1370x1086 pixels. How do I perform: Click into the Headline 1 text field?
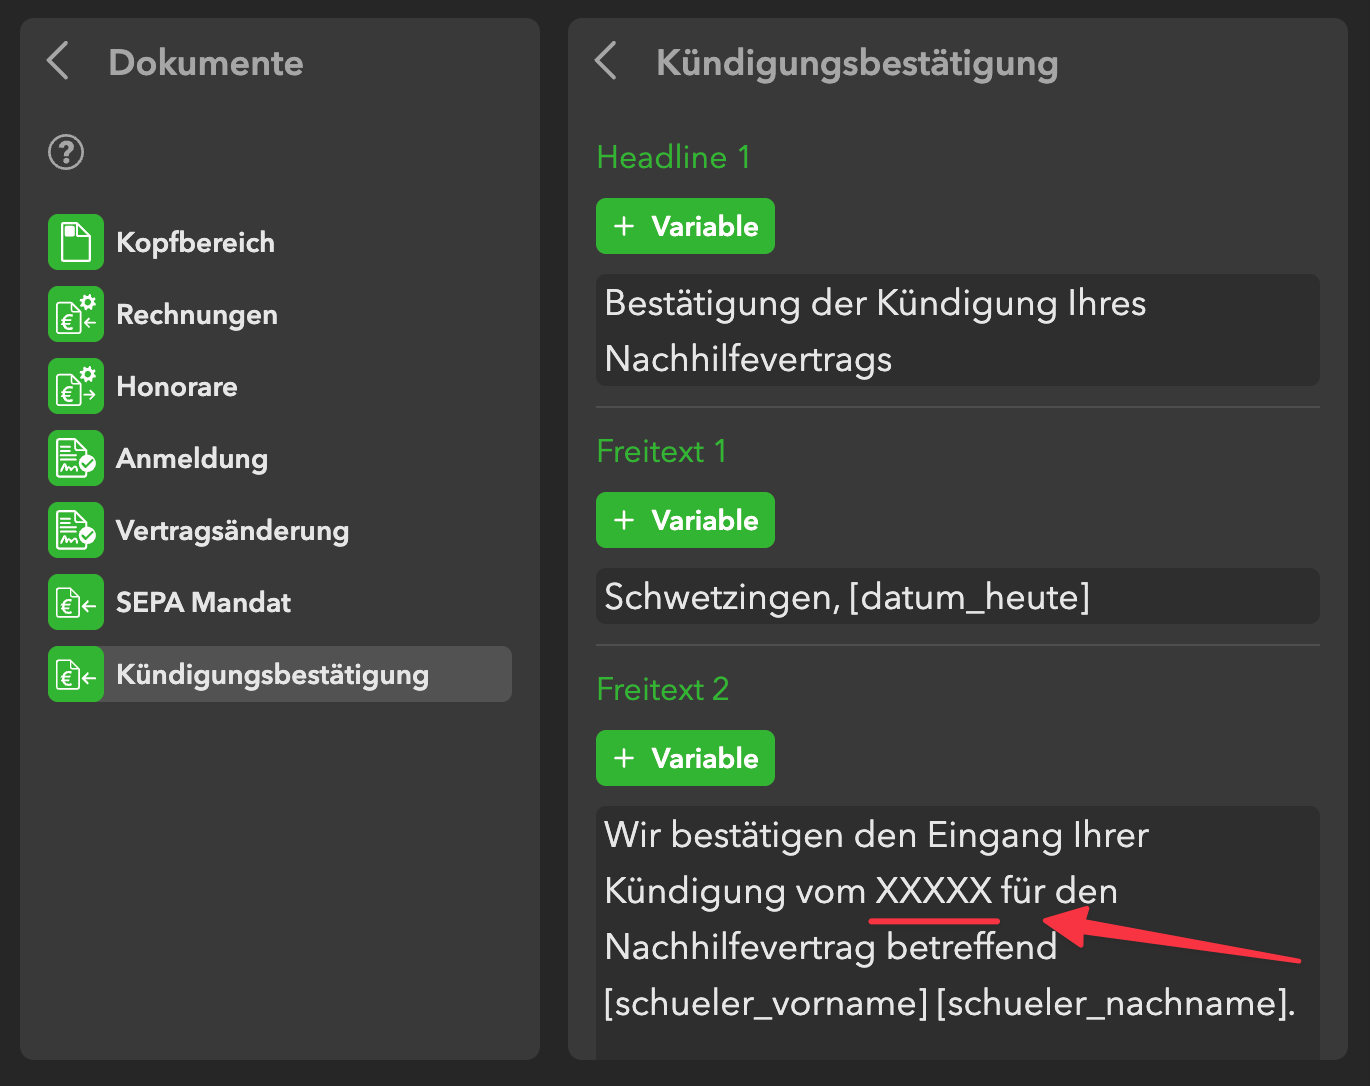click(957, 331)
